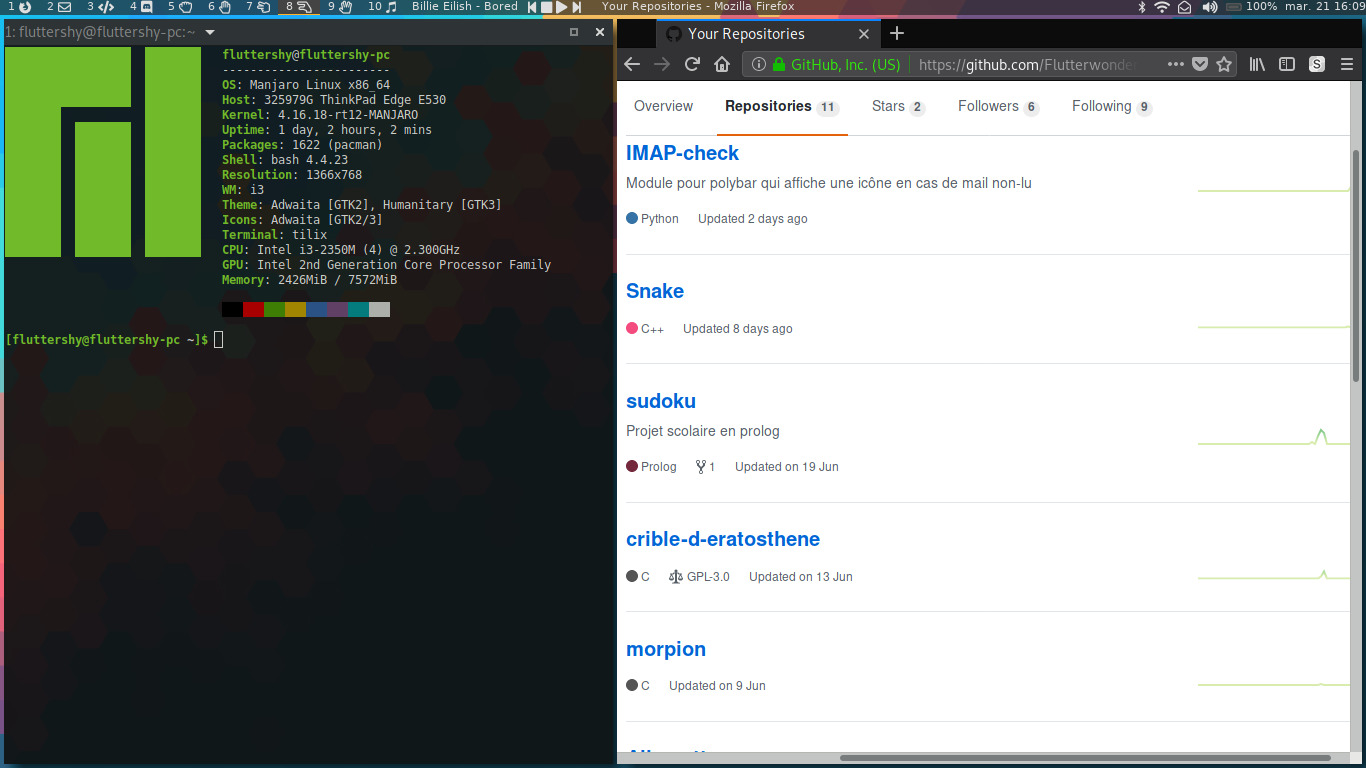Screen dimensions: 1366x768
Task: Switch to workspace 3 code icon
Action: 100,7
